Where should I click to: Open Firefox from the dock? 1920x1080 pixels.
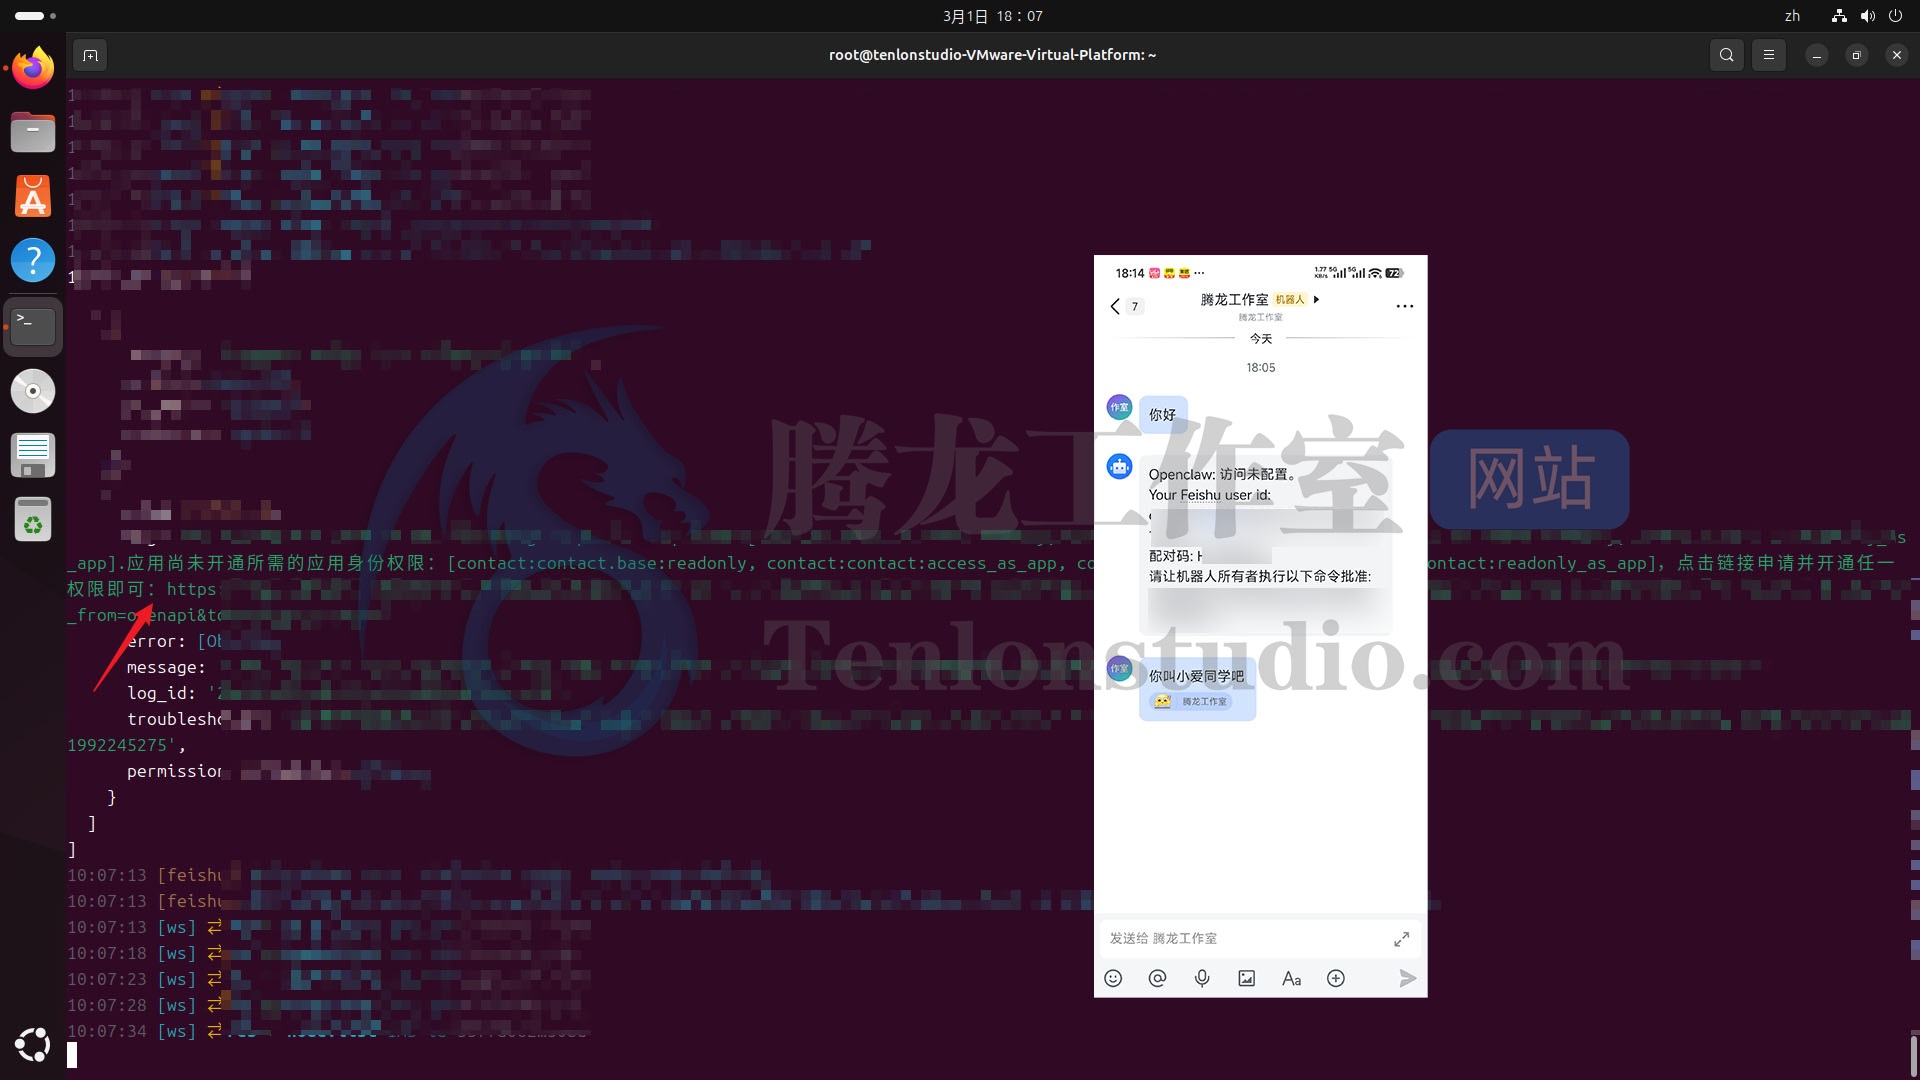(33, 68)
